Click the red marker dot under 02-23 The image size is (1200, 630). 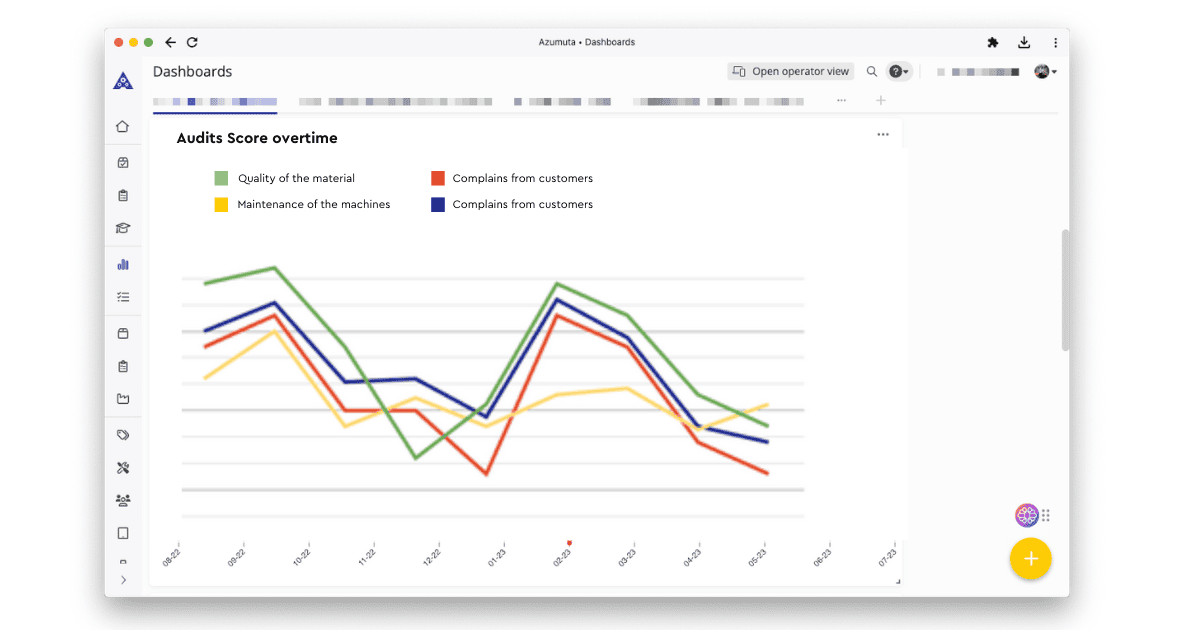569,542
